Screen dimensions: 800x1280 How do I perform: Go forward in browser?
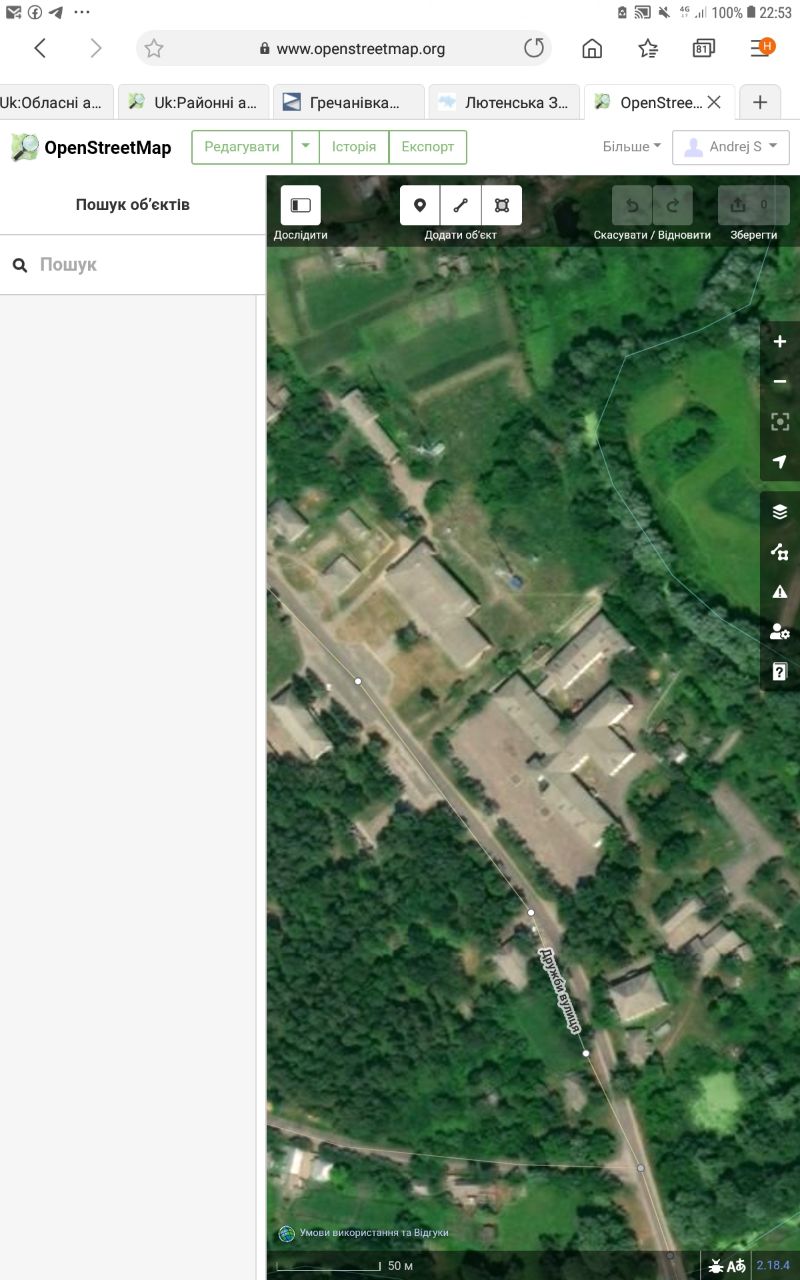pos(96,48)
